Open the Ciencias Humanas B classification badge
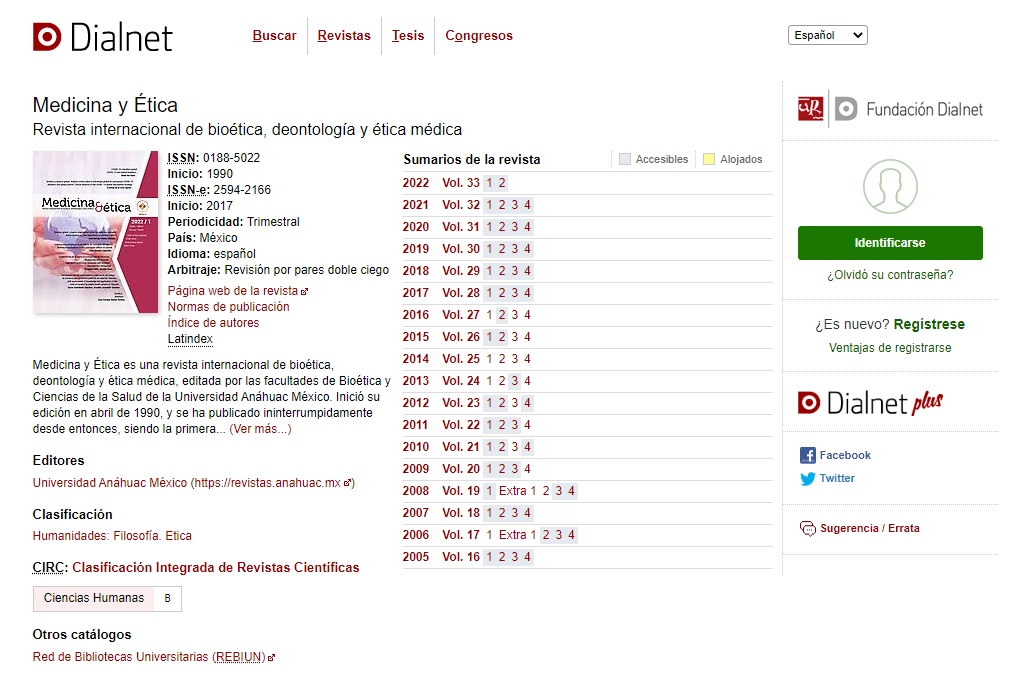This screenshot has height=695, width=1014. [107, 599]
